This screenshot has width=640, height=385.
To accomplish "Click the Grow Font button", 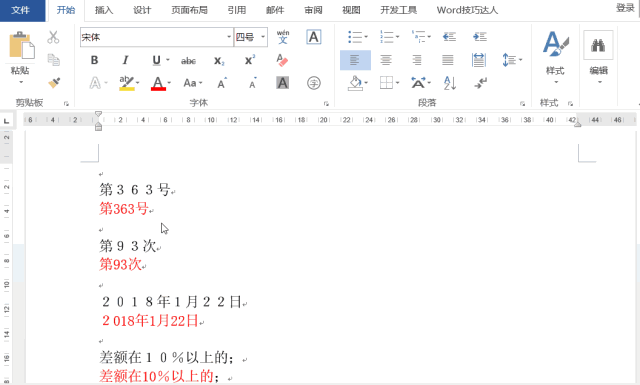I will pyautogui.click(x=222, y=83).
